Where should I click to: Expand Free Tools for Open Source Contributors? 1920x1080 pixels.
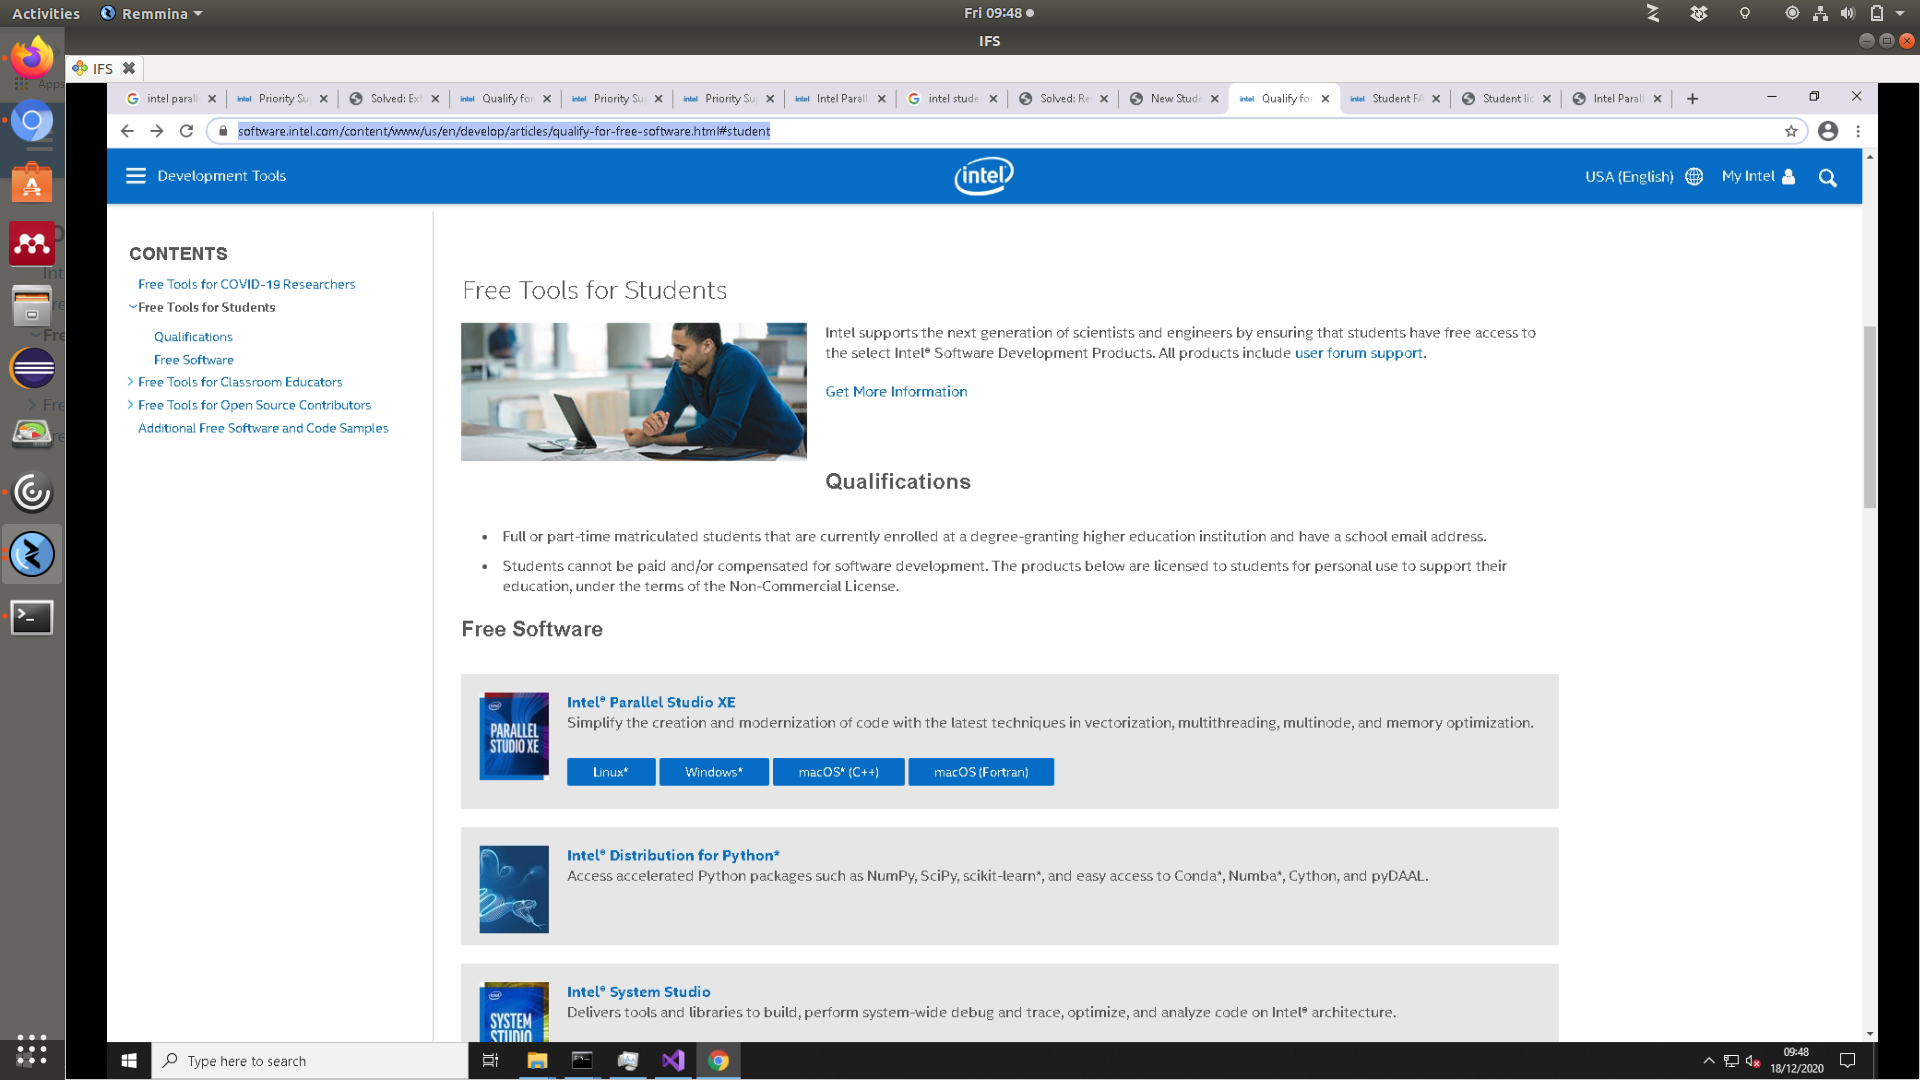click(130, 405)
